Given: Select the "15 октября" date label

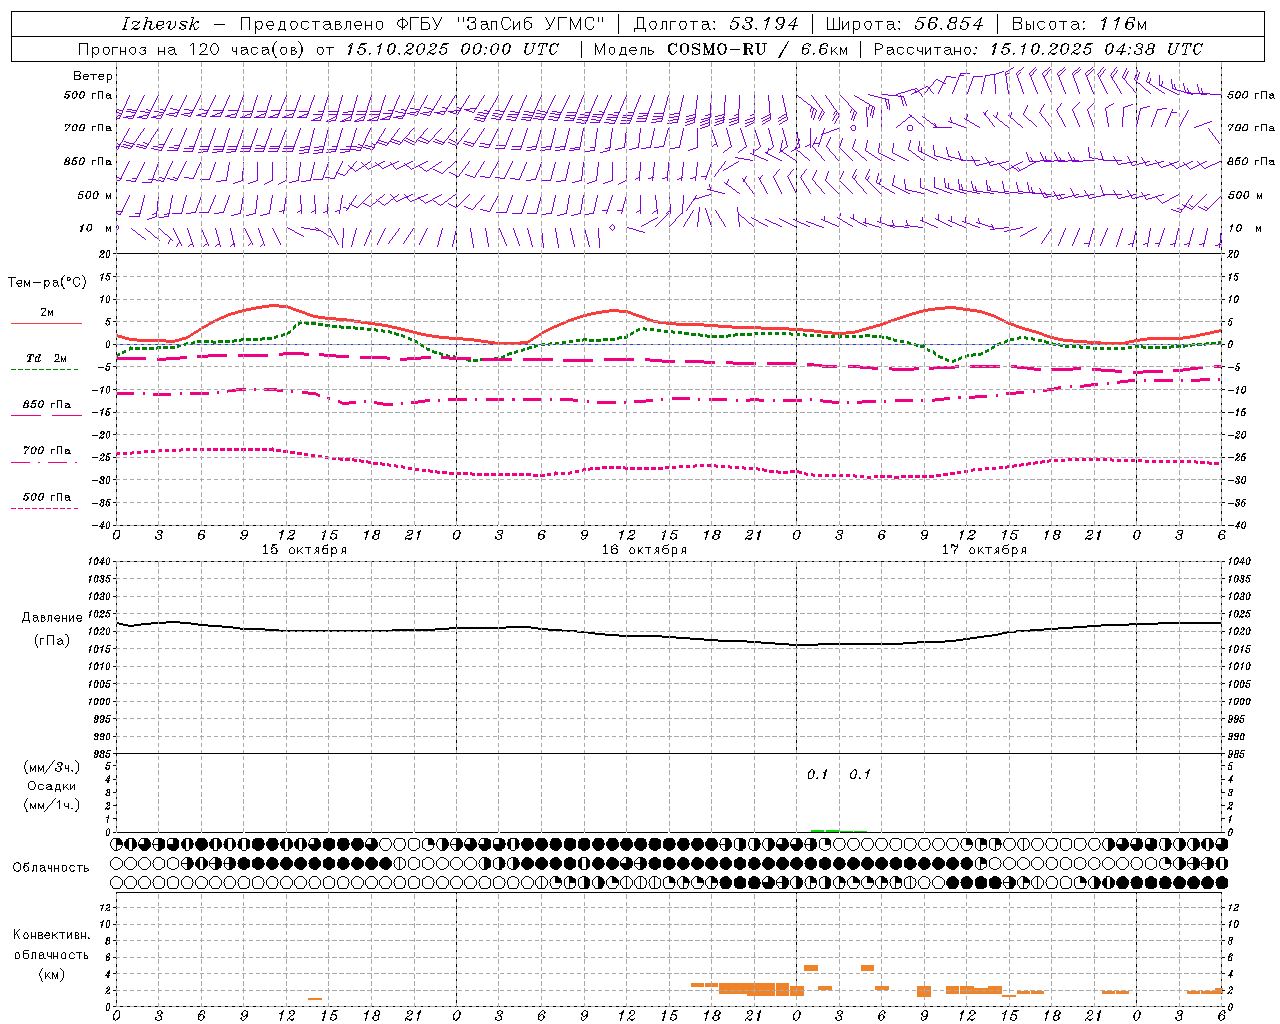Looking at the screenshot, I should (304, 550).
